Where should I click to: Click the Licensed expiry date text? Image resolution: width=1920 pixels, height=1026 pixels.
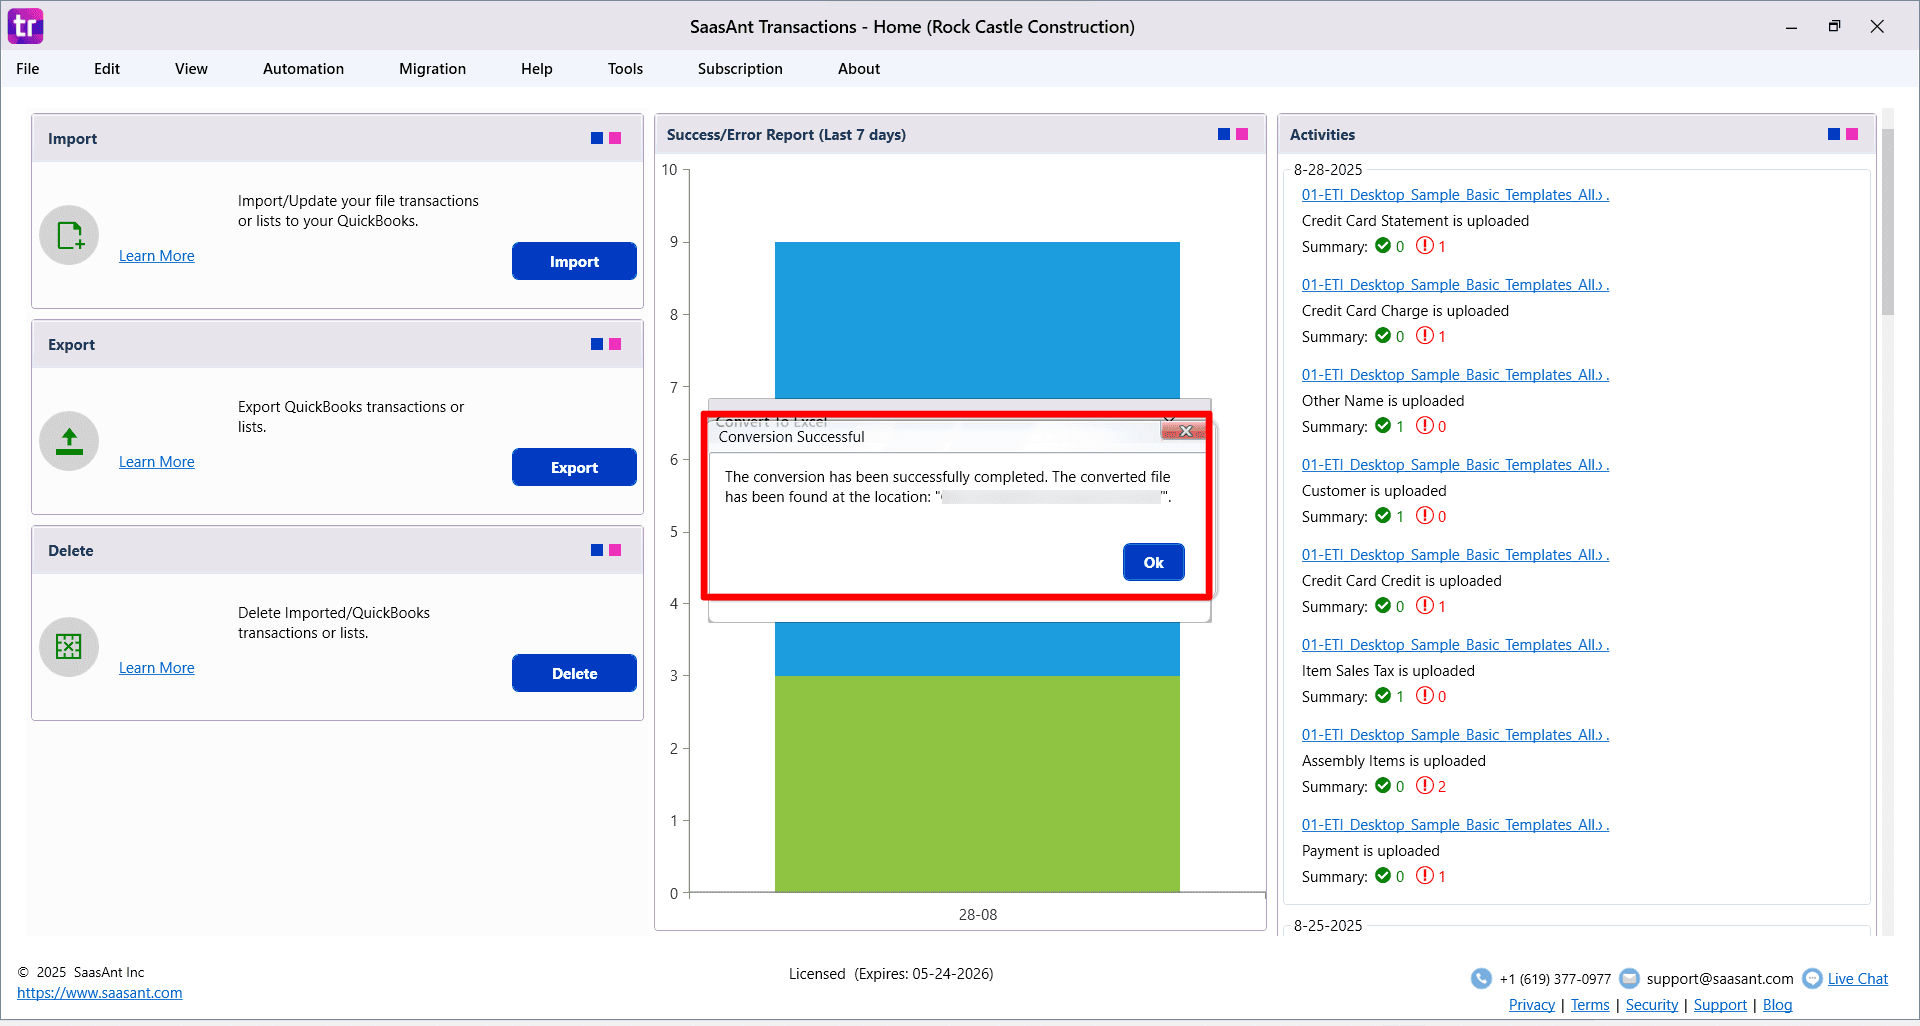[x=891, y=974]
